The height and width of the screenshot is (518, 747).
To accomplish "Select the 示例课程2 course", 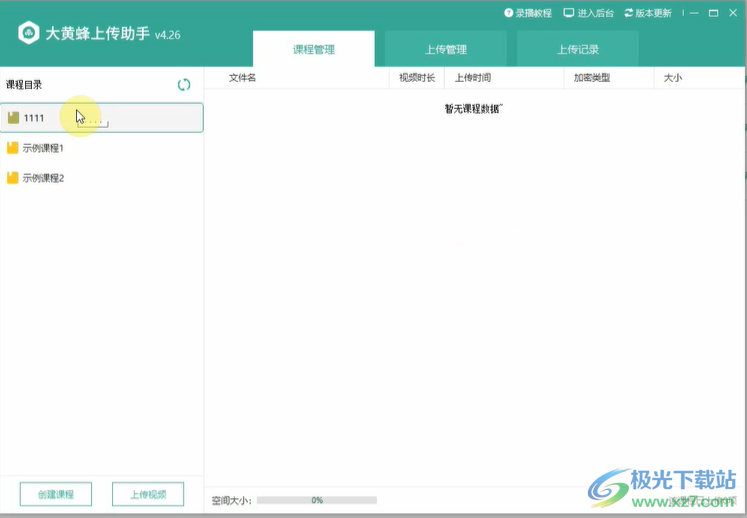I will [x=102, y=178].
